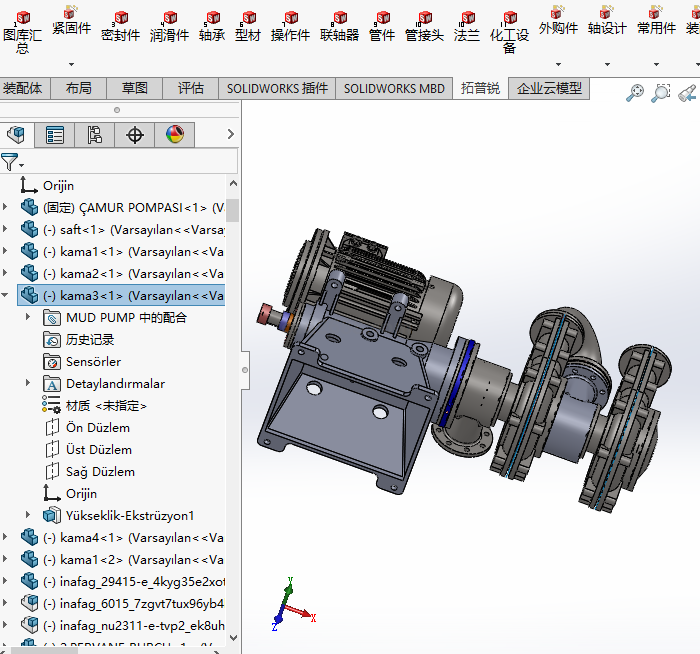This screenshot has height=654, width=700.
Task: Expand the ÇAMUR POMPASI<1> component
Action: pos(6,208)
